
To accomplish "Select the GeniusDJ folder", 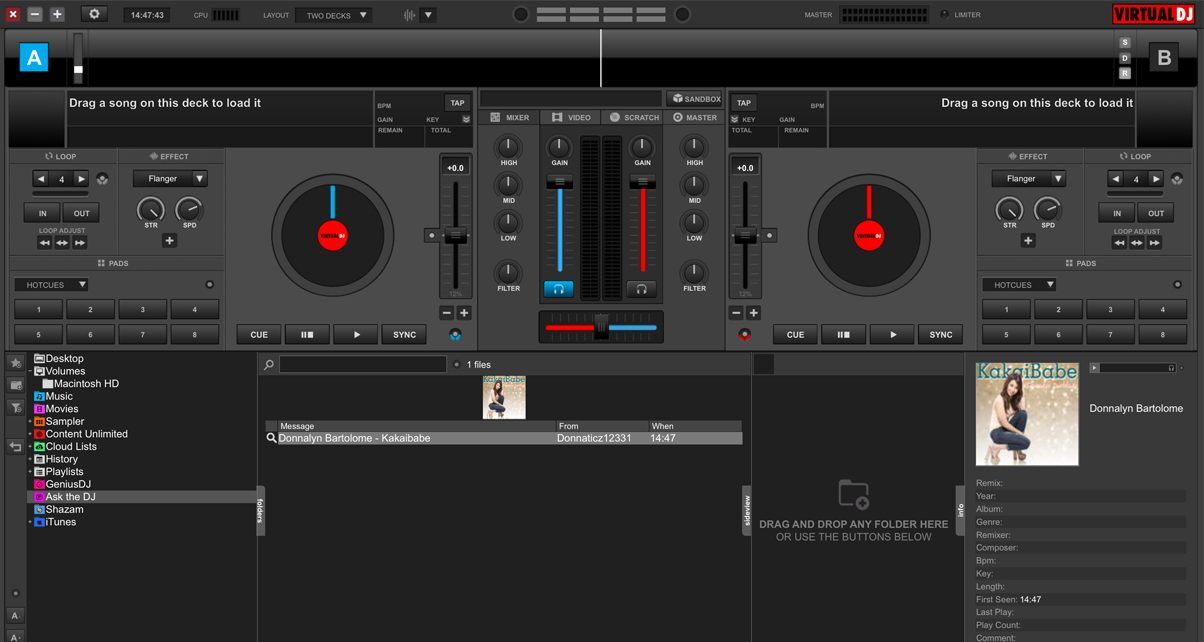I will 61,484.
